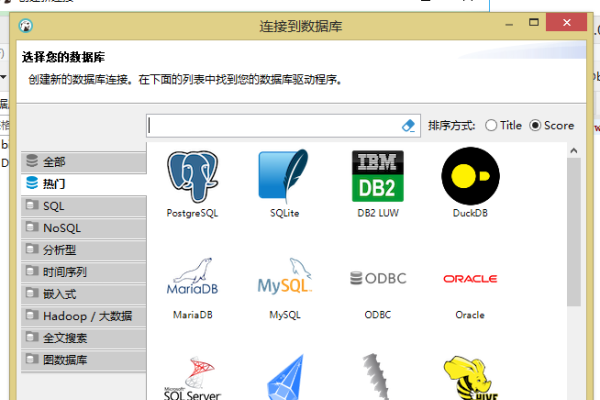This screenshot has width=600, height=400.
Task: Open the 全部 category
Action: pyautogui.click(x=84, y=162)
